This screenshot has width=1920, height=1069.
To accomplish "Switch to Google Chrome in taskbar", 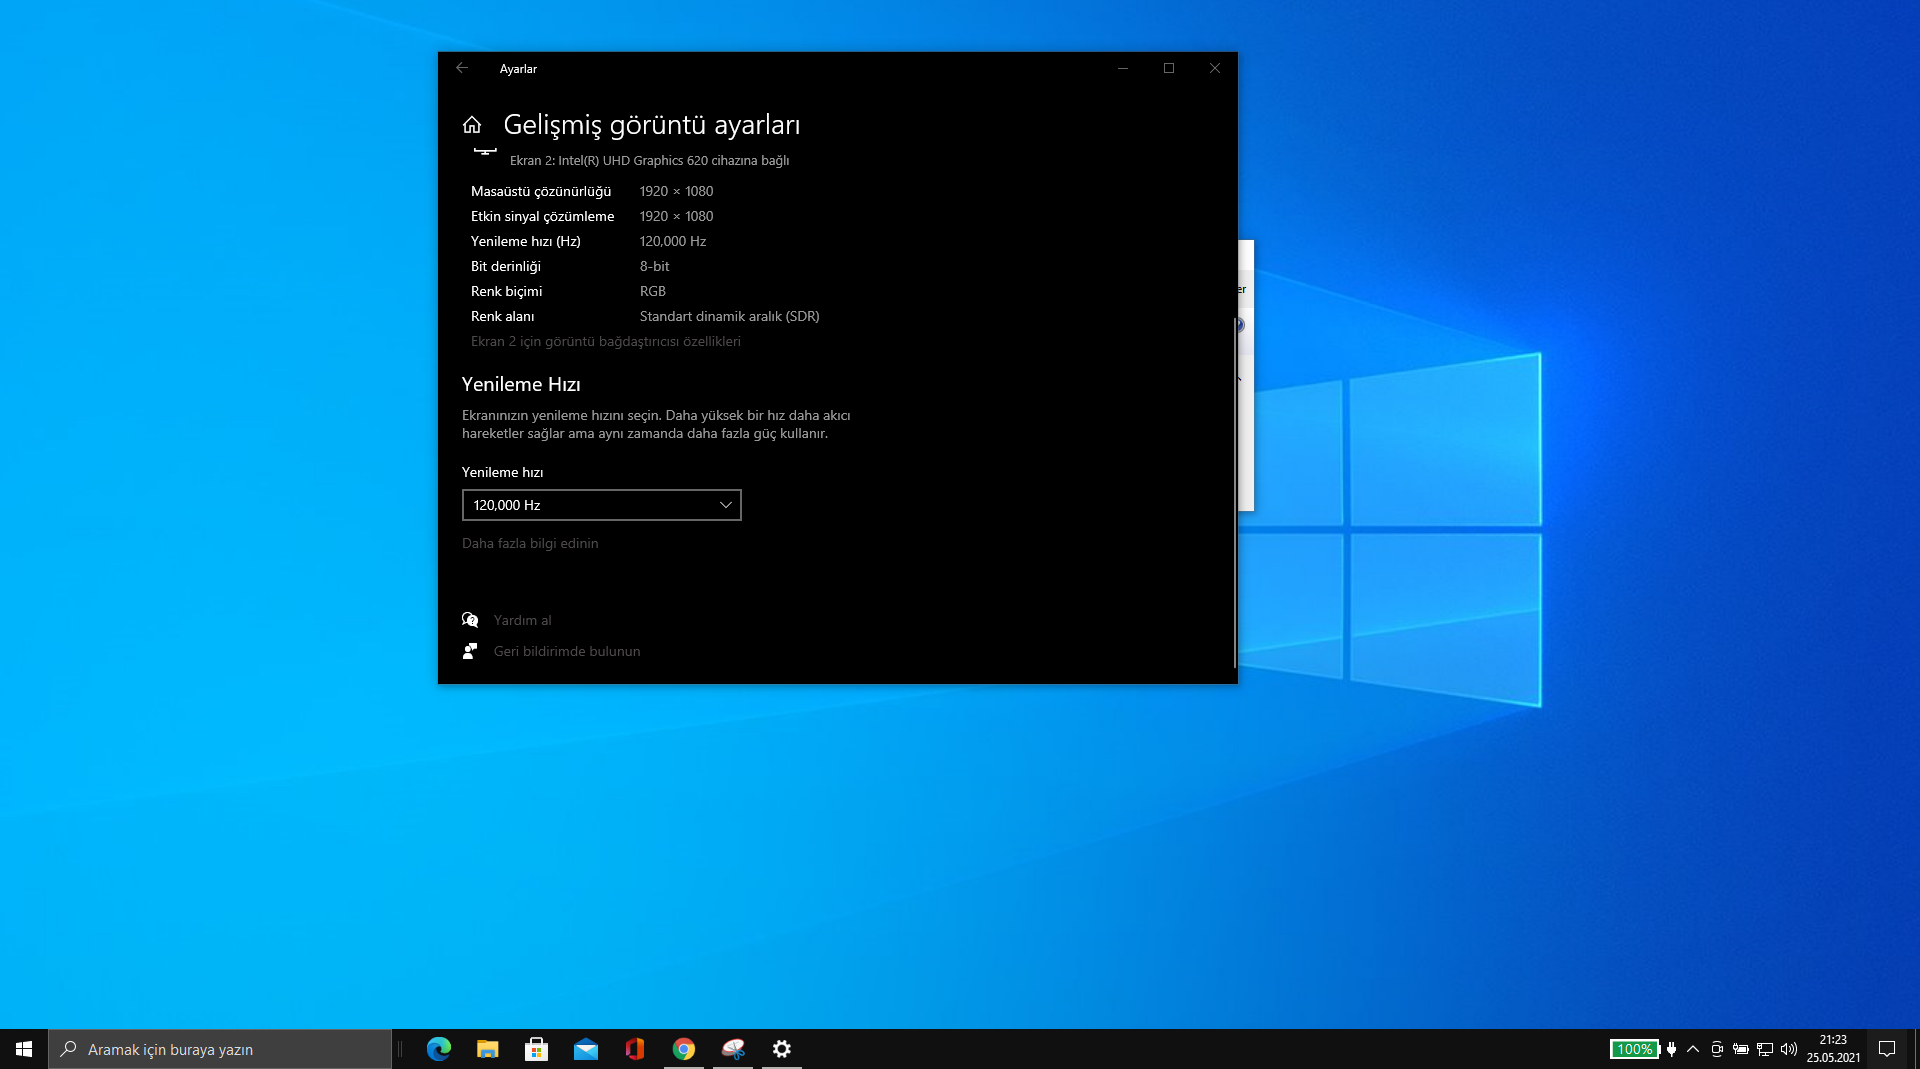I will tap(684, 1049).
